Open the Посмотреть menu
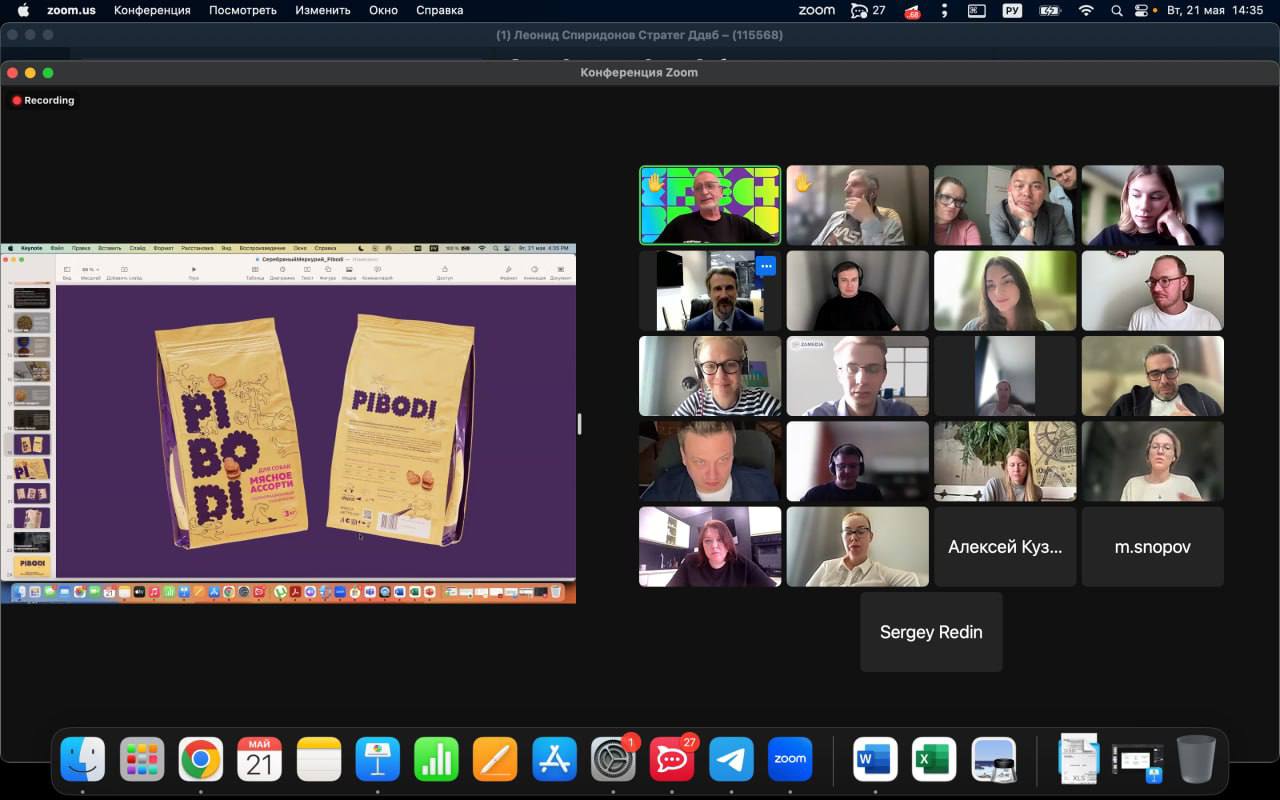The width and height of the screenshot is (1280, 800). (243, 10)
